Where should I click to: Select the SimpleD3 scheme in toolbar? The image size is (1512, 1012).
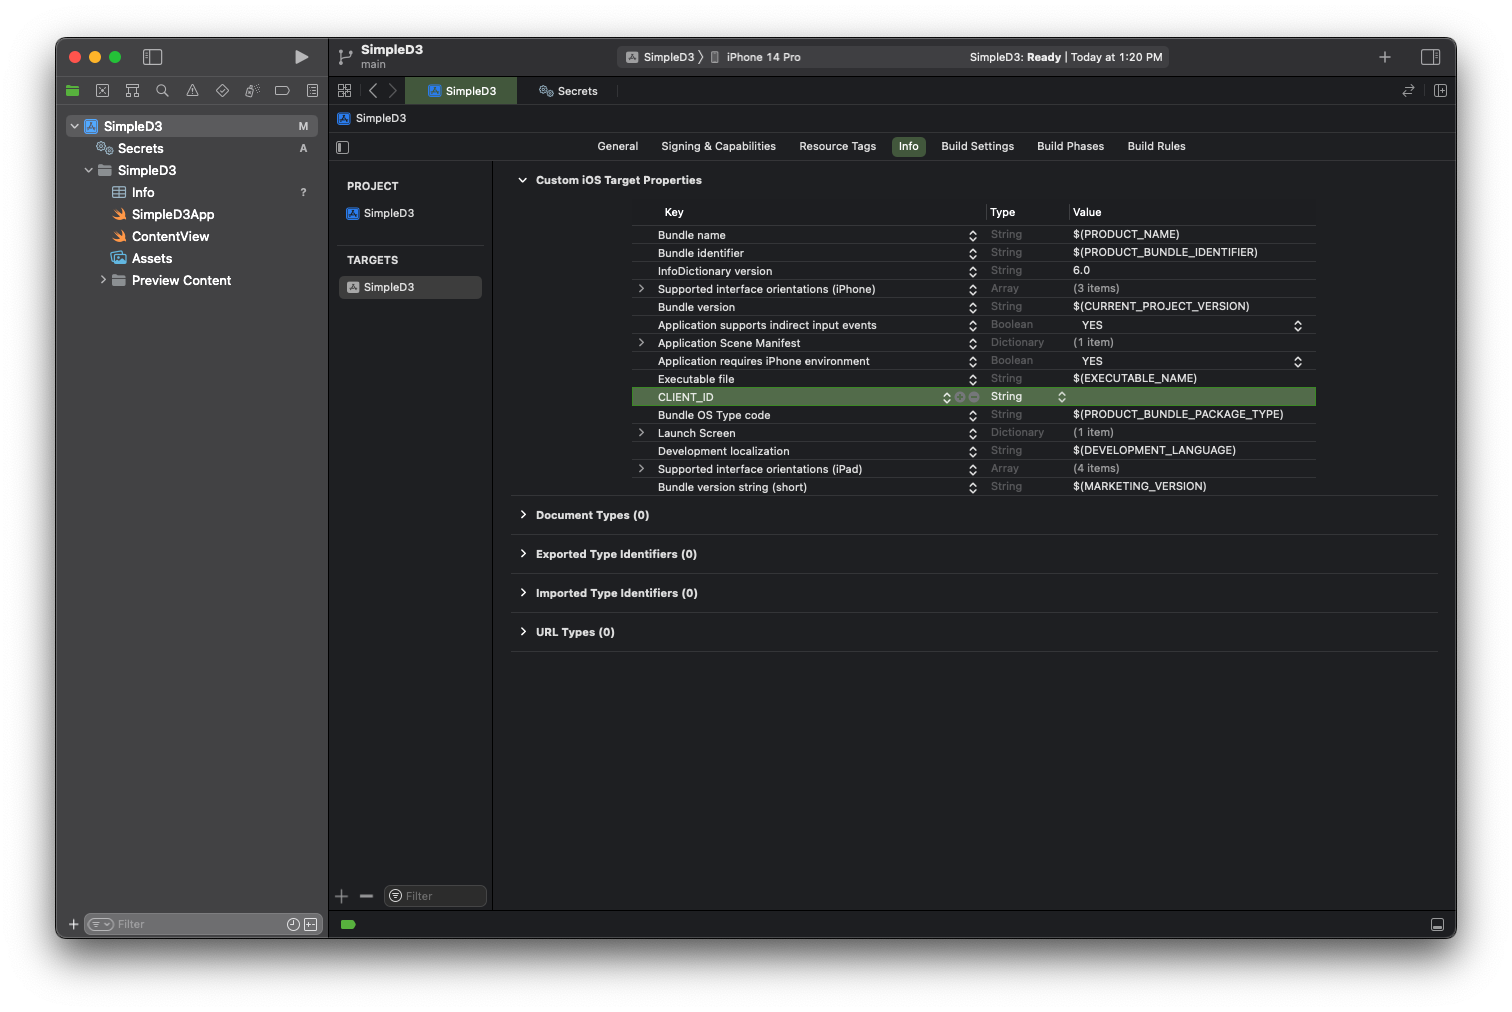tap(660, 57)
